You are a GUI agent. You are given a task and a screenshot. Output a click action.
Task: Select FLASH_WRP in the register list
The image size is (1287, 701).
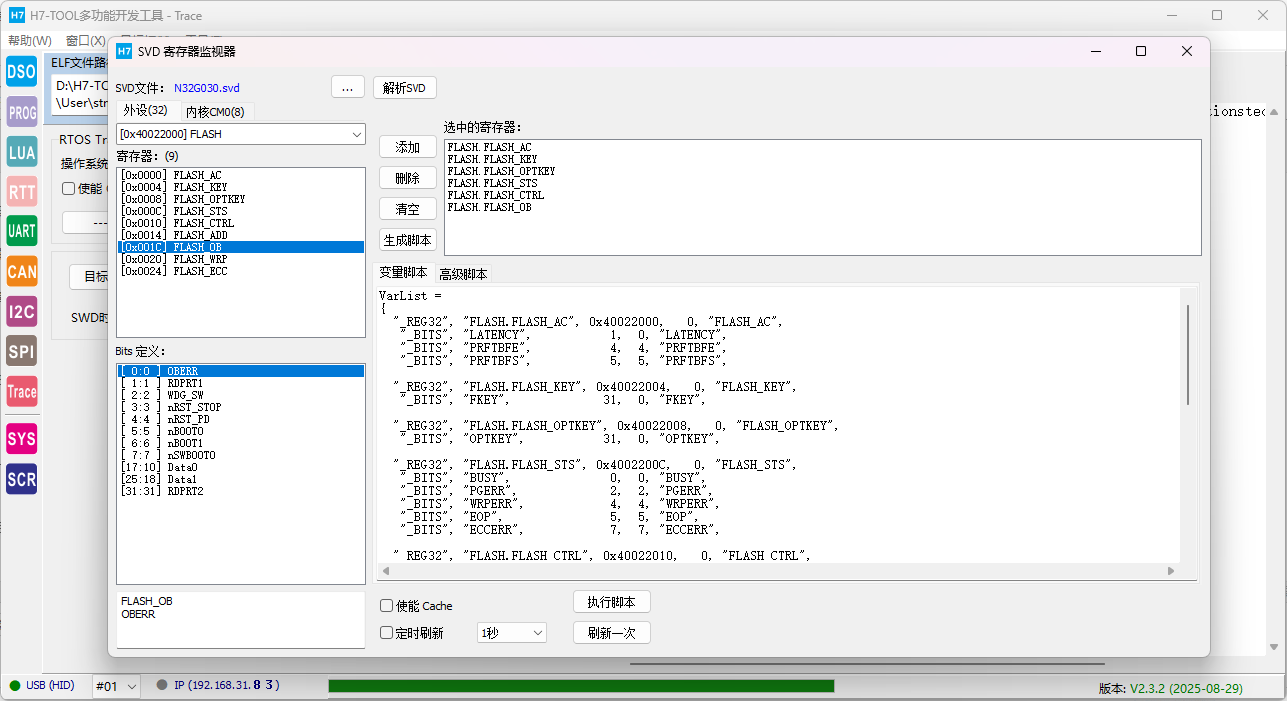200,259
